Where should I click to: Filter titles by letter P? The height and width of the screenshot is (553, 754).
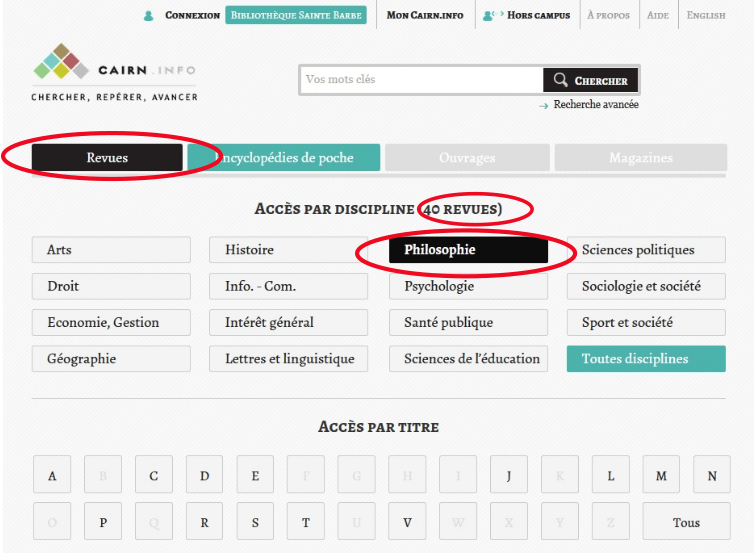(103, 521)
